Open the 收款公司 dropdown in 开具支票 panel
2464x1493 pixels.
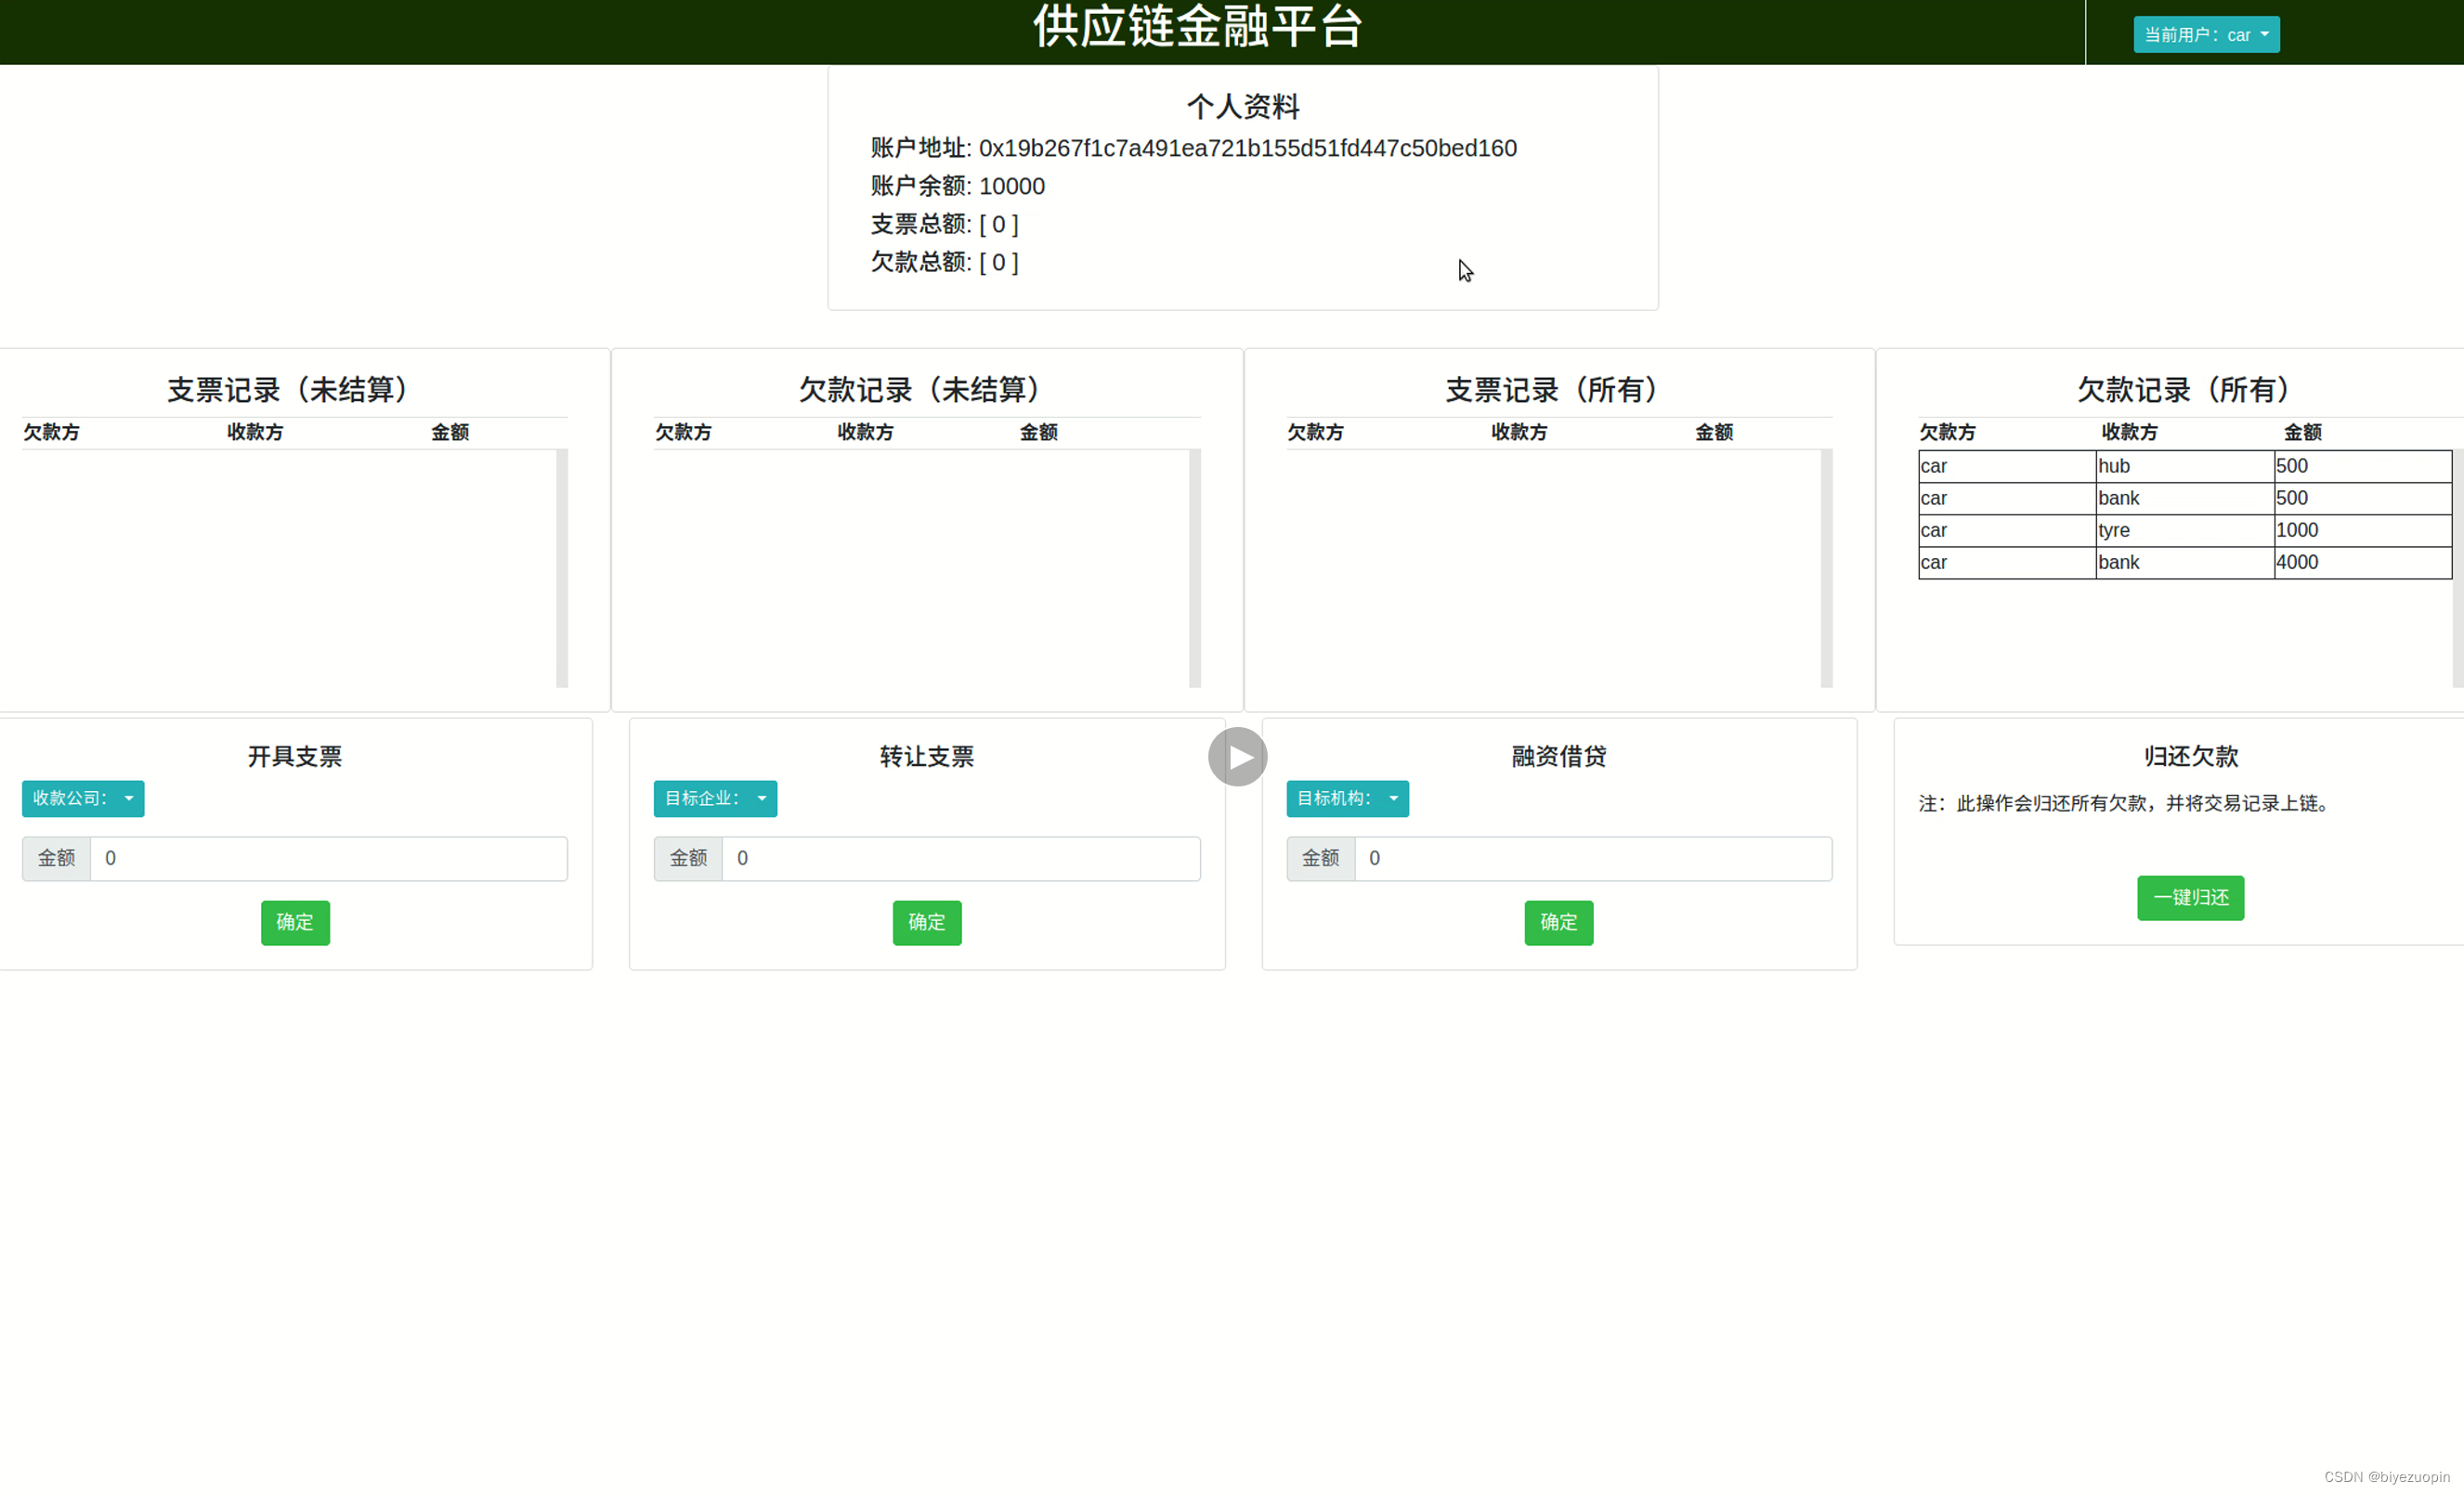(83, 798)
